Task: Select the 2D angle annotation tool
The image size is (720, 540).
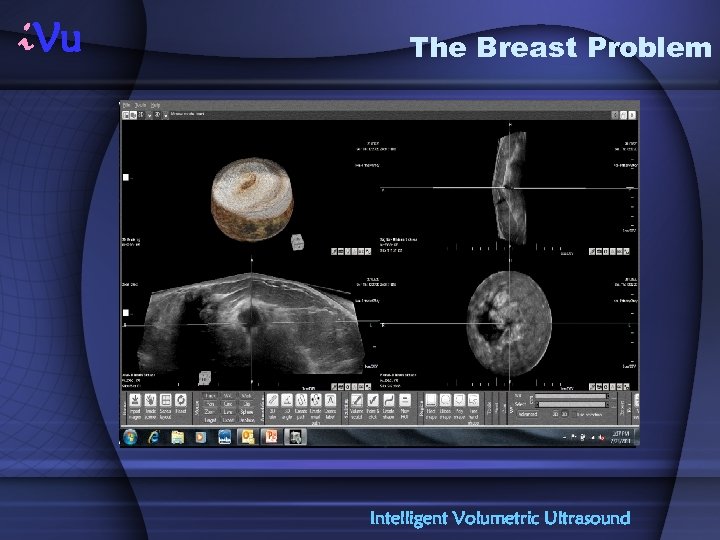Action: pyautogui.click(x=287, y=400)
